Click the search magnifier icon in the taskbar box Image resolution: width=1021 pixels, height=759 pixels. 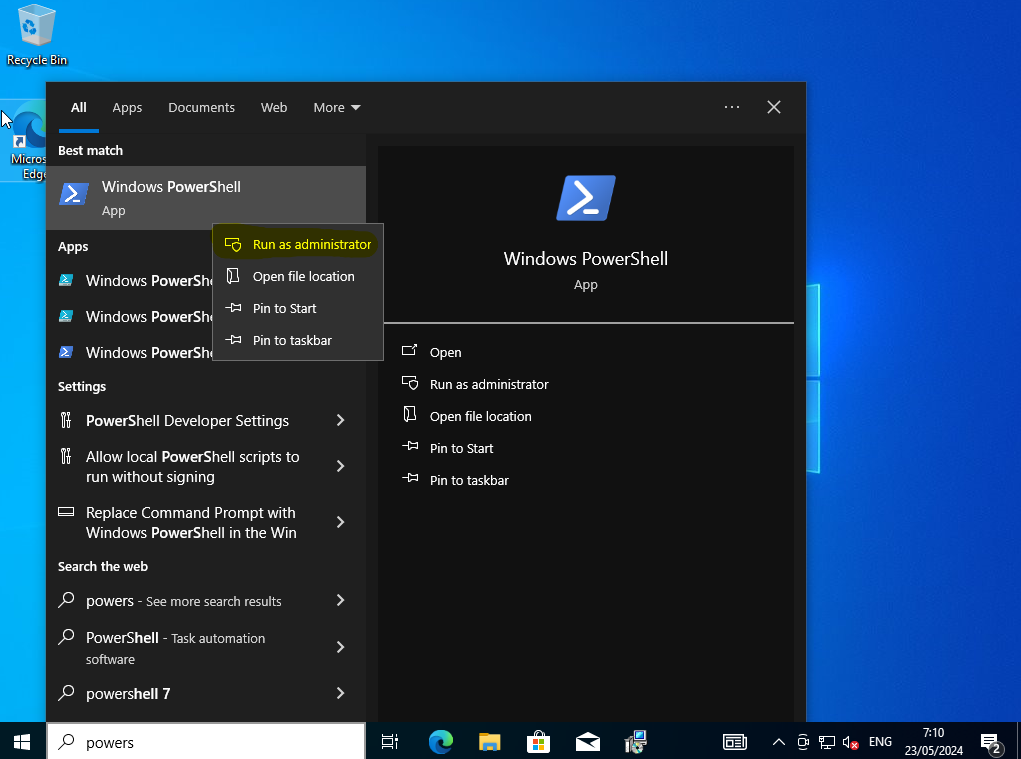pos(66,741)
